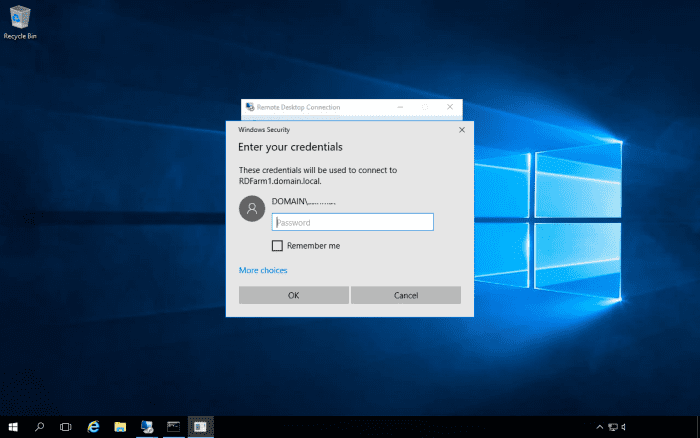The height and width of the screenshot is (438, 700).
Task: Open the More choices link
Action: pyautogui.click(x=263, y=270)
